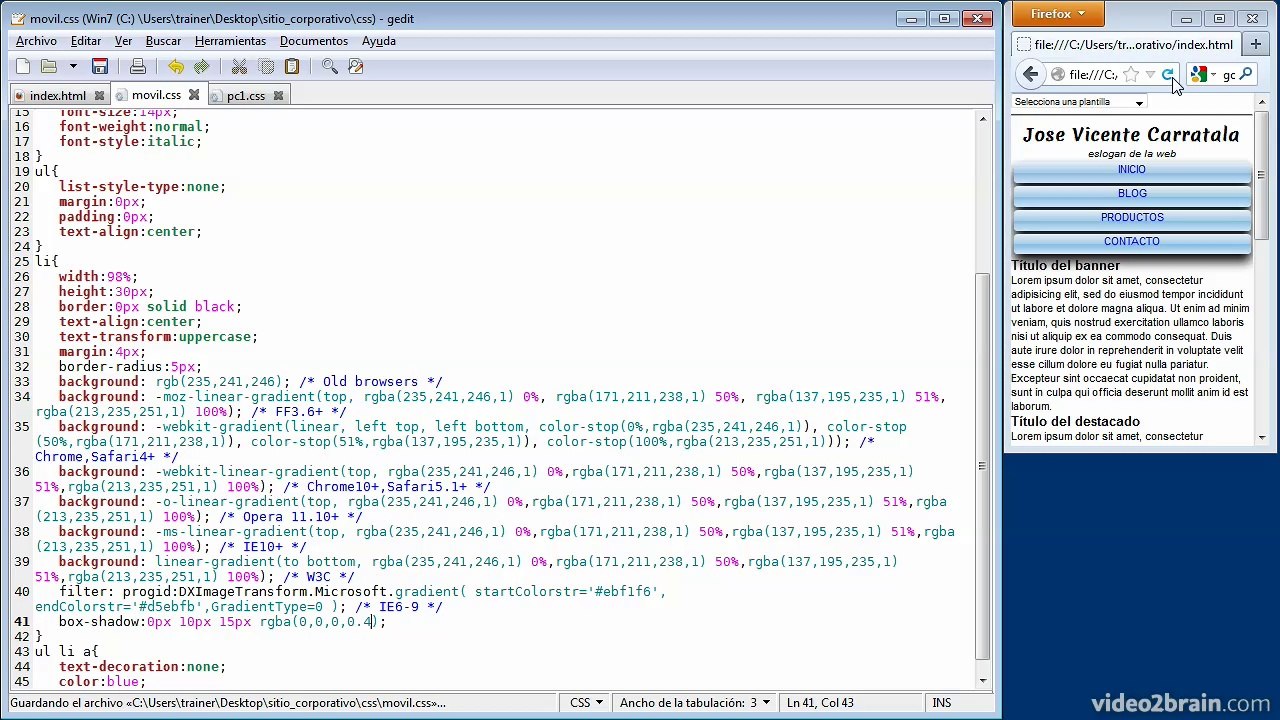
Task: Place cursor on the box-shadow line 41
Action: pyautogui.click(x=221, y=622)
